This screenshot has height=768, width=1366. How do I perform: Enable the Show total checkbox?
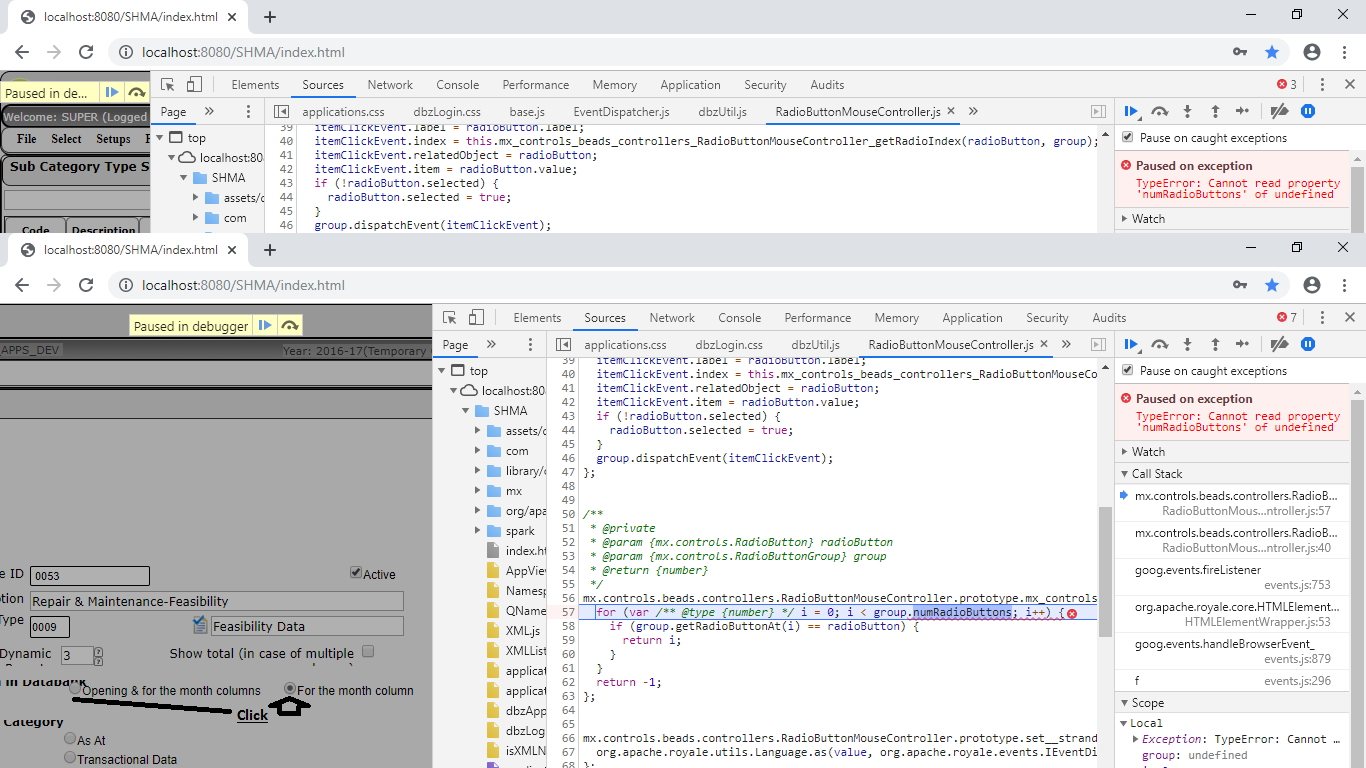pos(368,650)
